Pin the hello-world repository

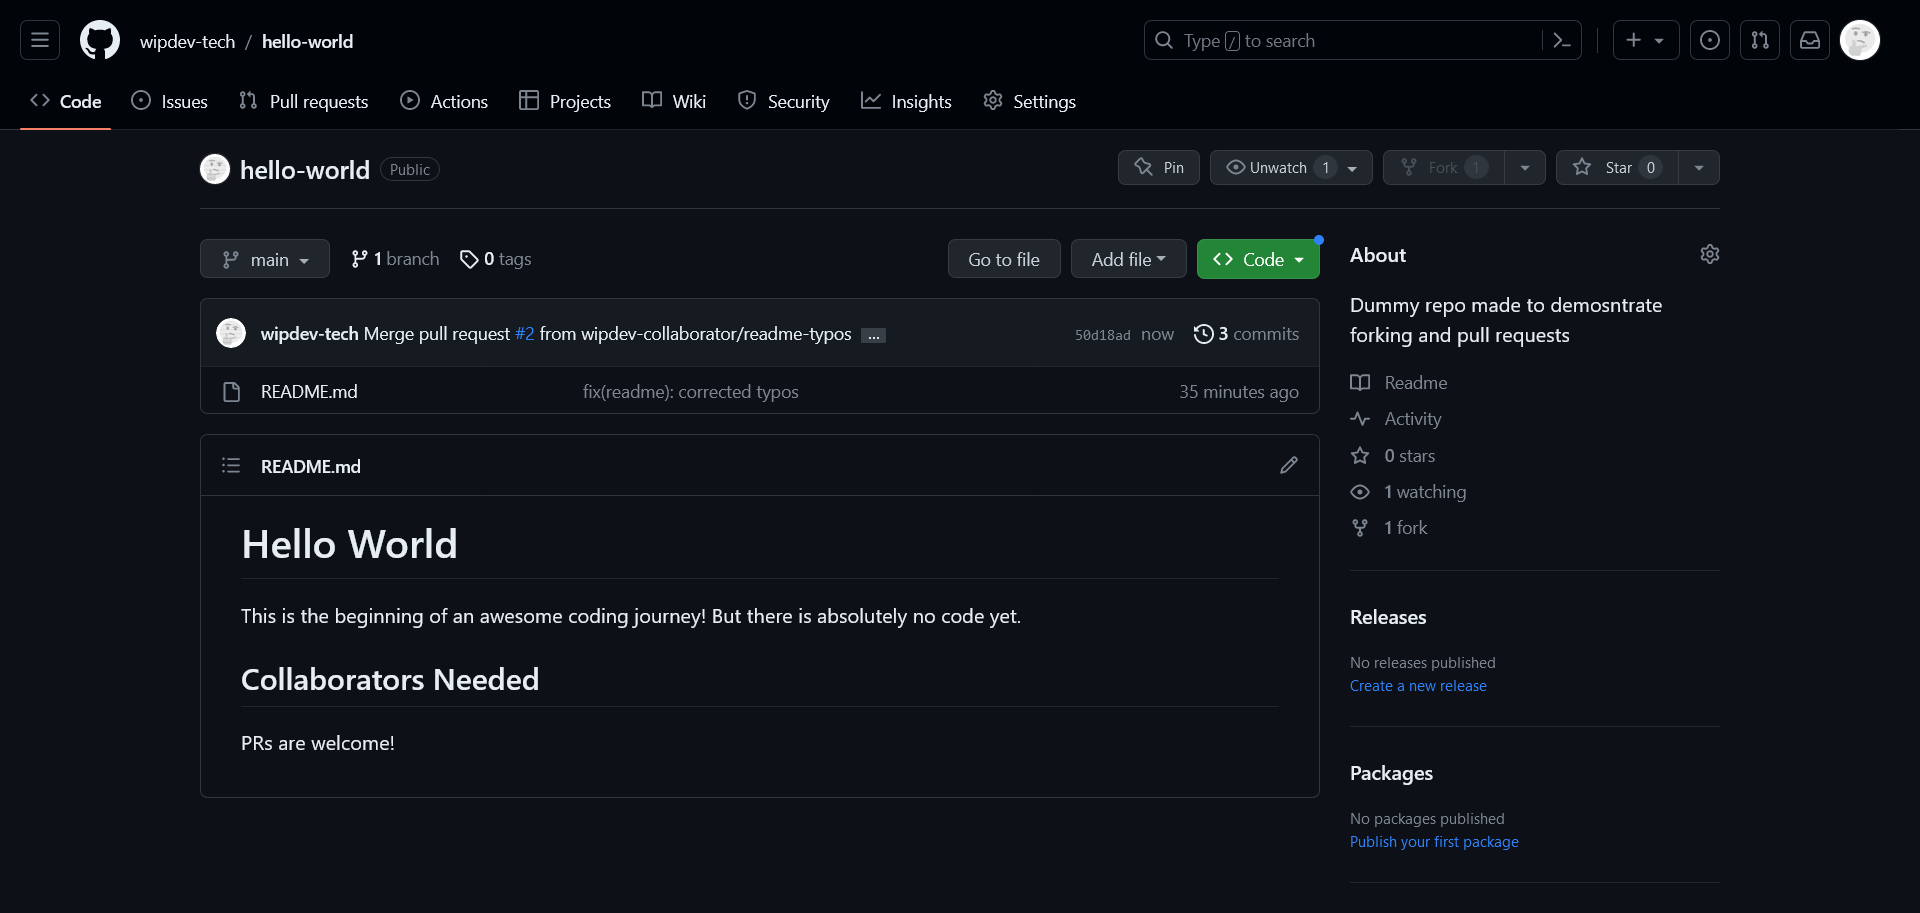point(1159,167)
